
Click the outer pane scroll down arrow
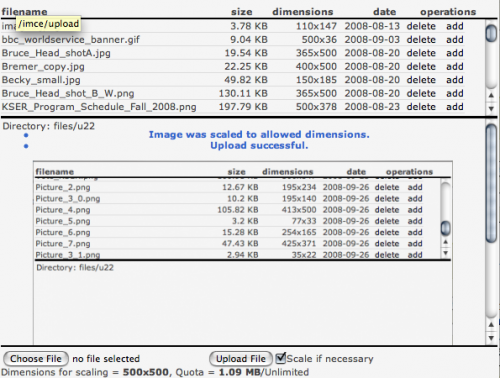coord(491,338)
